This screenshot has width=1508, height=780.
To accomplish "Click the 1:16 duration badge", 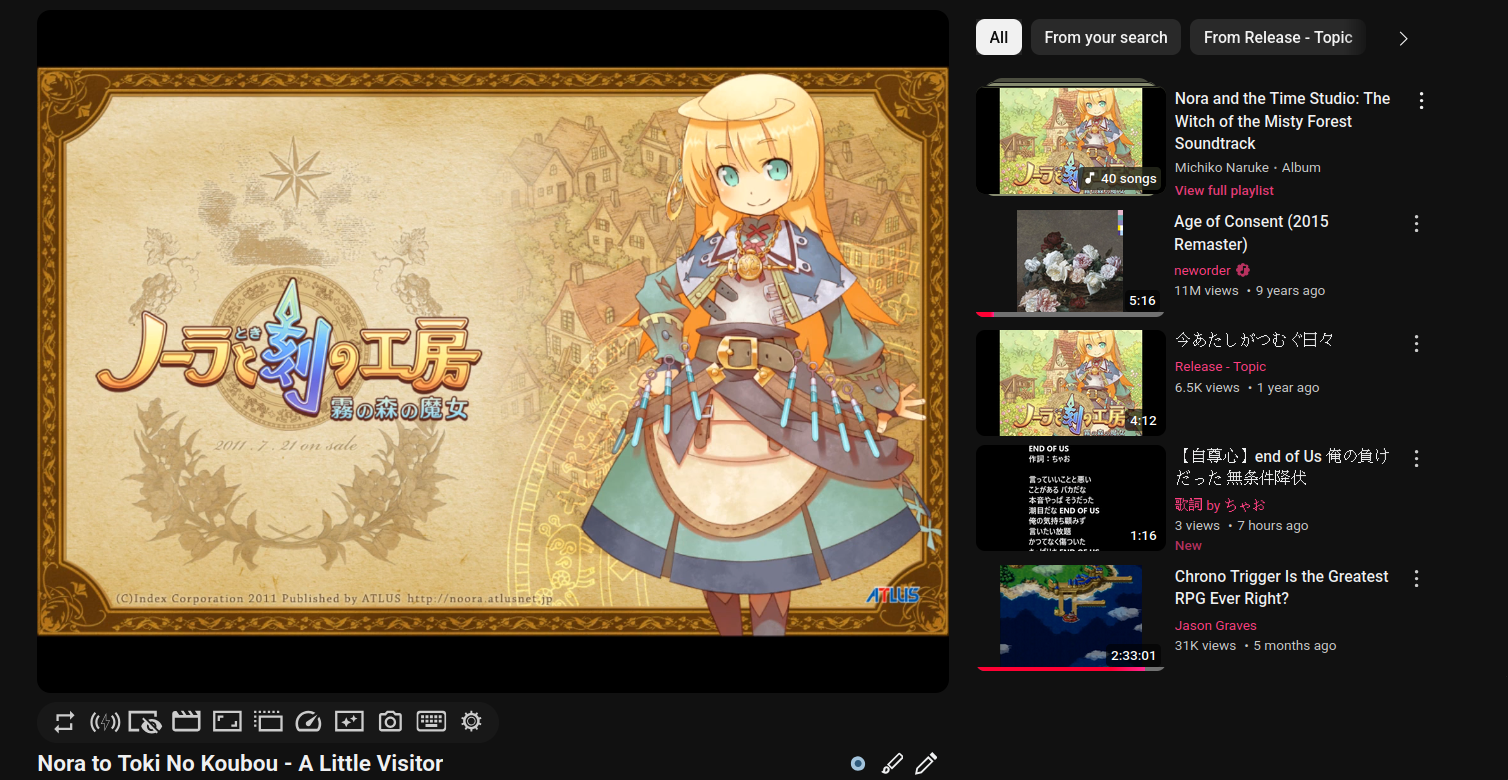I will coord(1143,535).
